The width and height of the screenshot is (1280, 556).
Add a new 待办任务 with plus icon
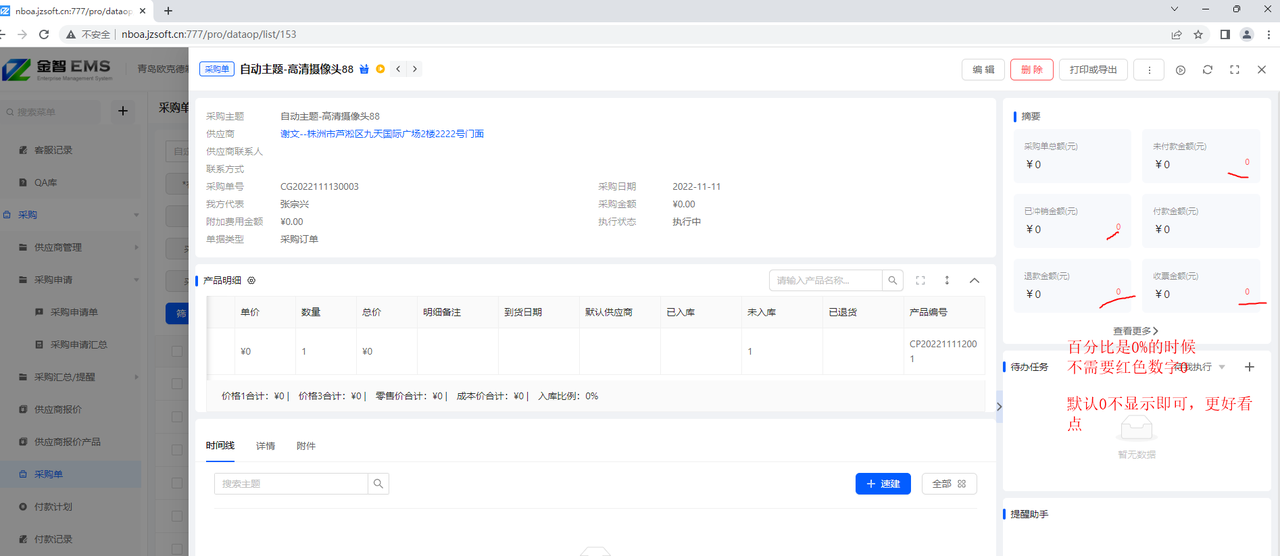point(1249,367)
